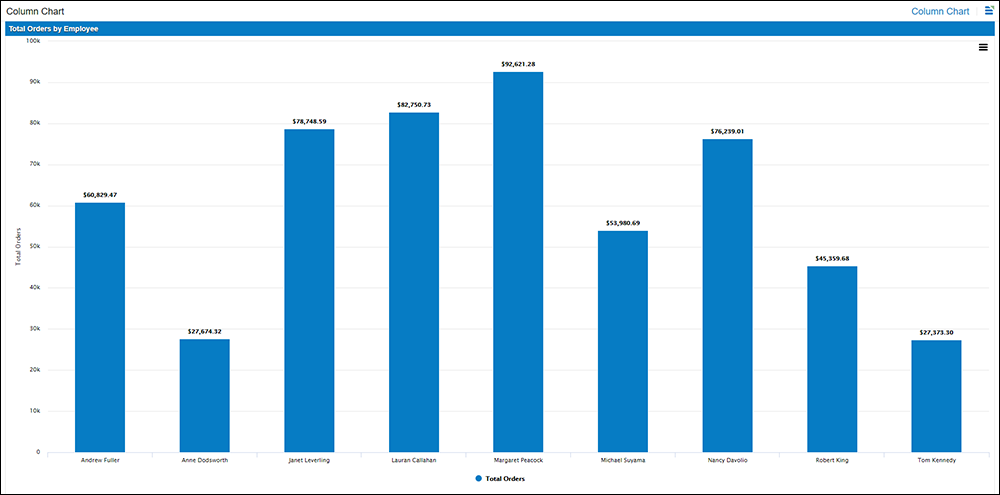Select Nancy Davolio's bar
The height and width of the screenshot is (495, 1000).
pyautogui.click(x=727, y=295)
